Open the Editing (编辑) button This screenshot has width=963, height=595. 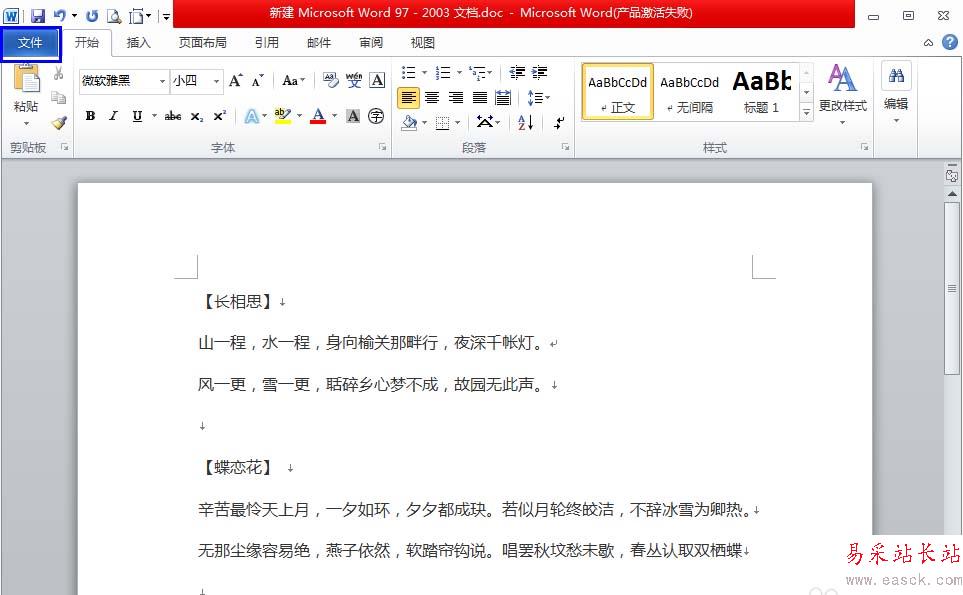click(x=896, y=93)
